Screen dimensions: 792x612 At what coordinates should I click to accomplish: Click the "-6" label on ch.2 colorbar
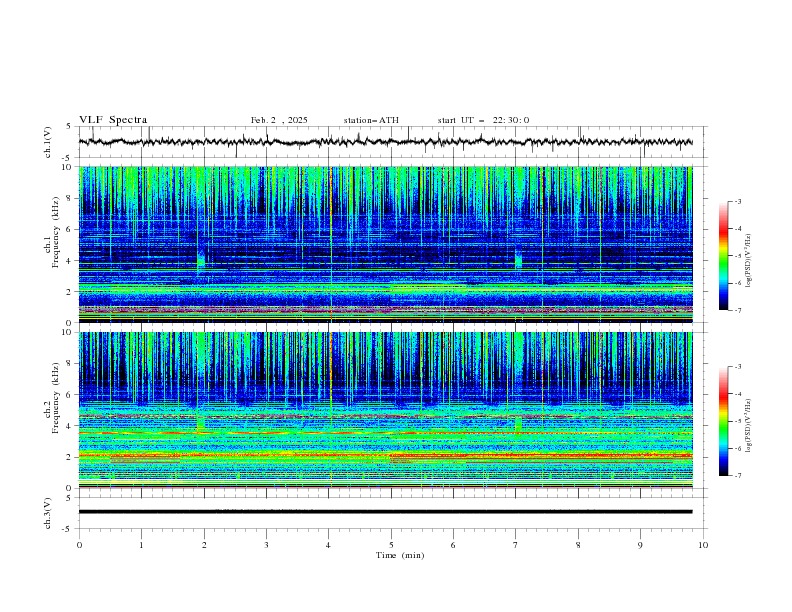click(x=737, y=448)
